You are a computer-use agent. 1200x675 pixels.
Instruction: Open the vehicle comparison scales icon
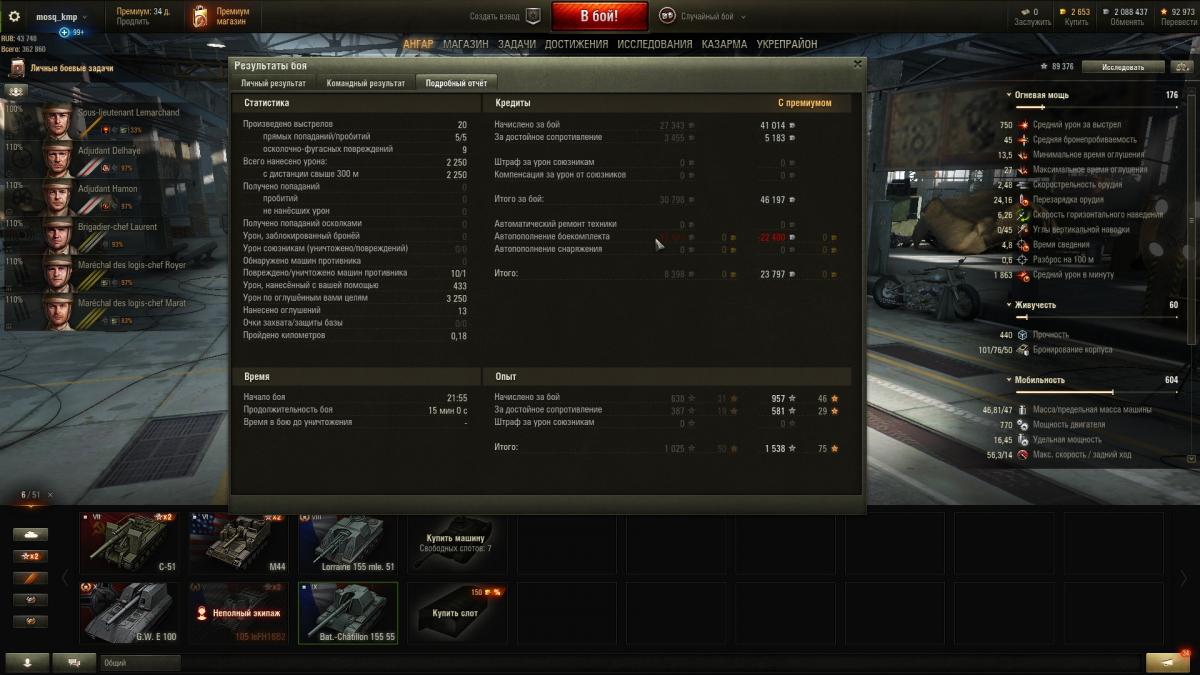1183,67
